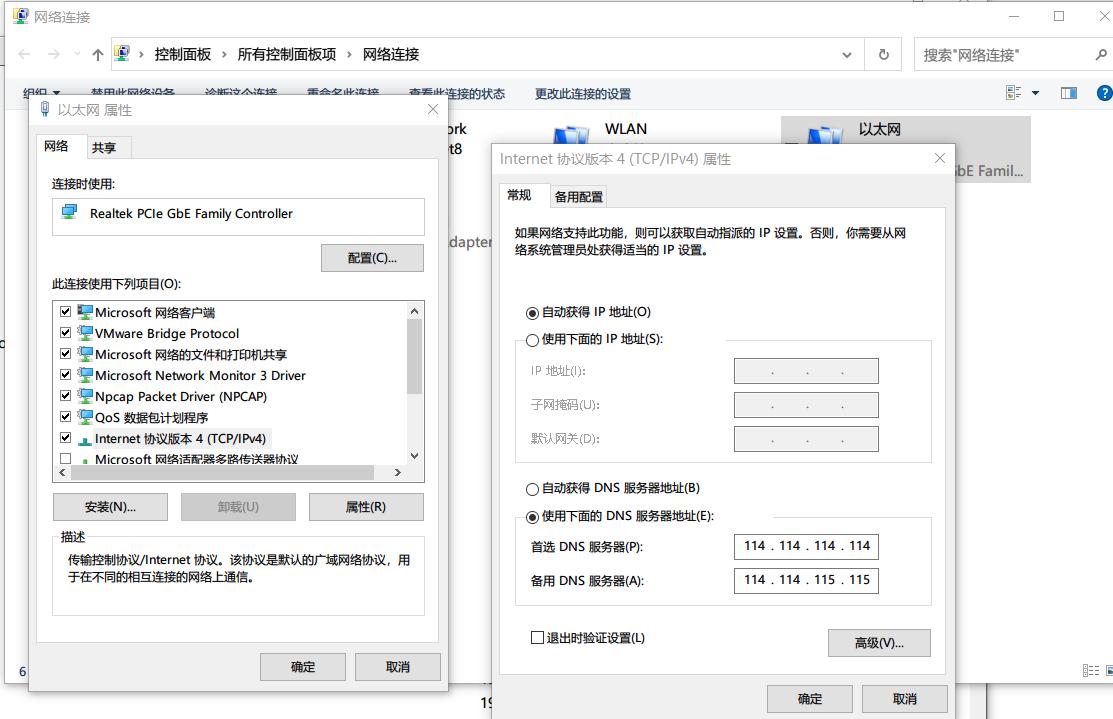Select 使用下面的 IP 地址 radio option

tap(533, 338)
